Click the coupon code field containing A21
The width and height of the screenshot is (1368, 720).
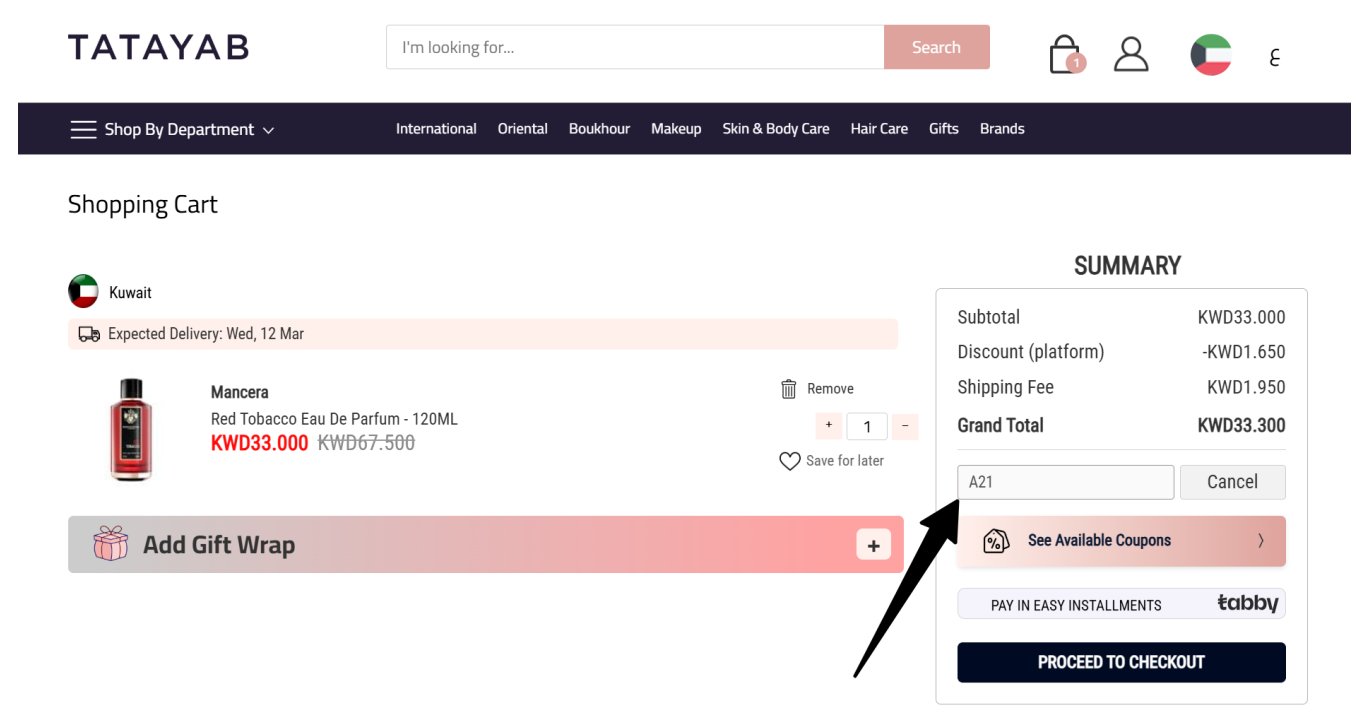point(1065,482)
